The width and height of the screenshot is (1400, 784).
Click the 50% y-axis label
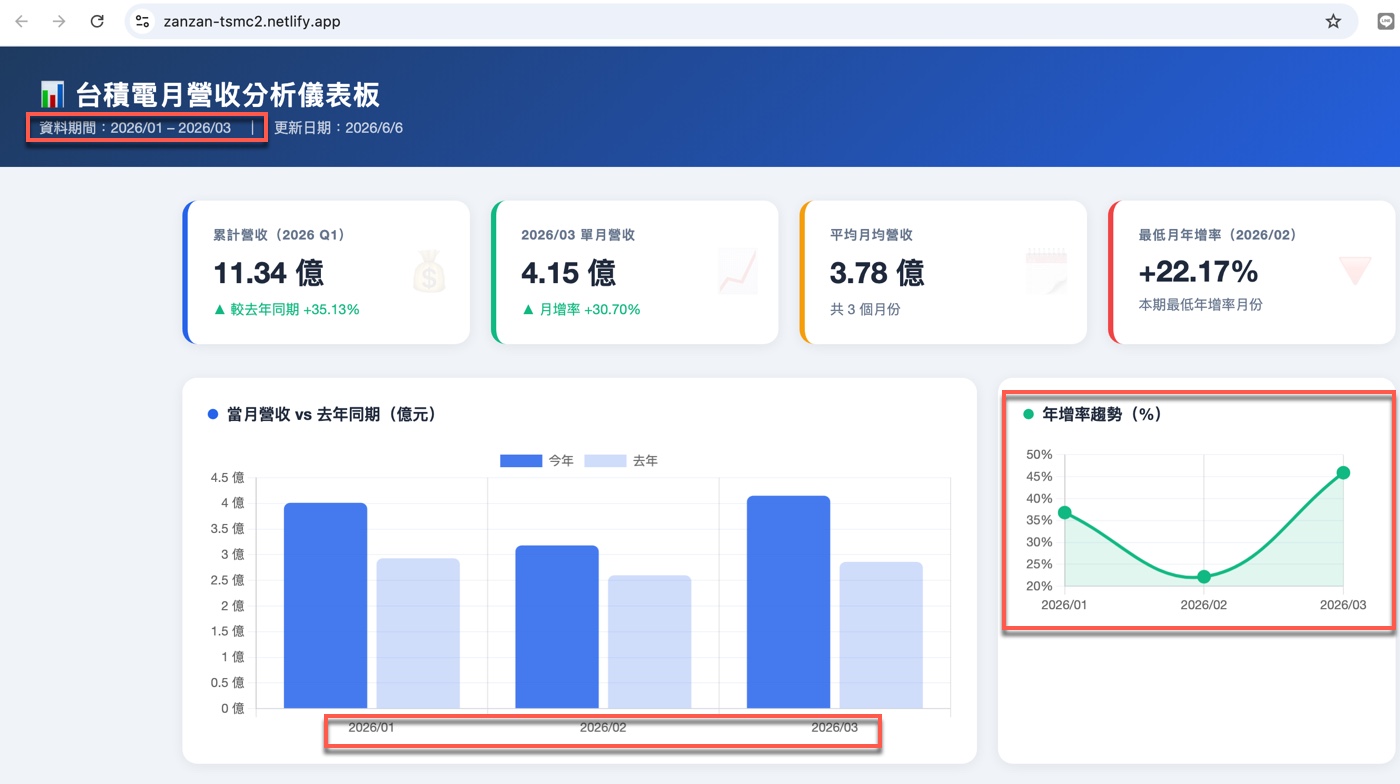pyautogui.click(x=1039, y=455)
